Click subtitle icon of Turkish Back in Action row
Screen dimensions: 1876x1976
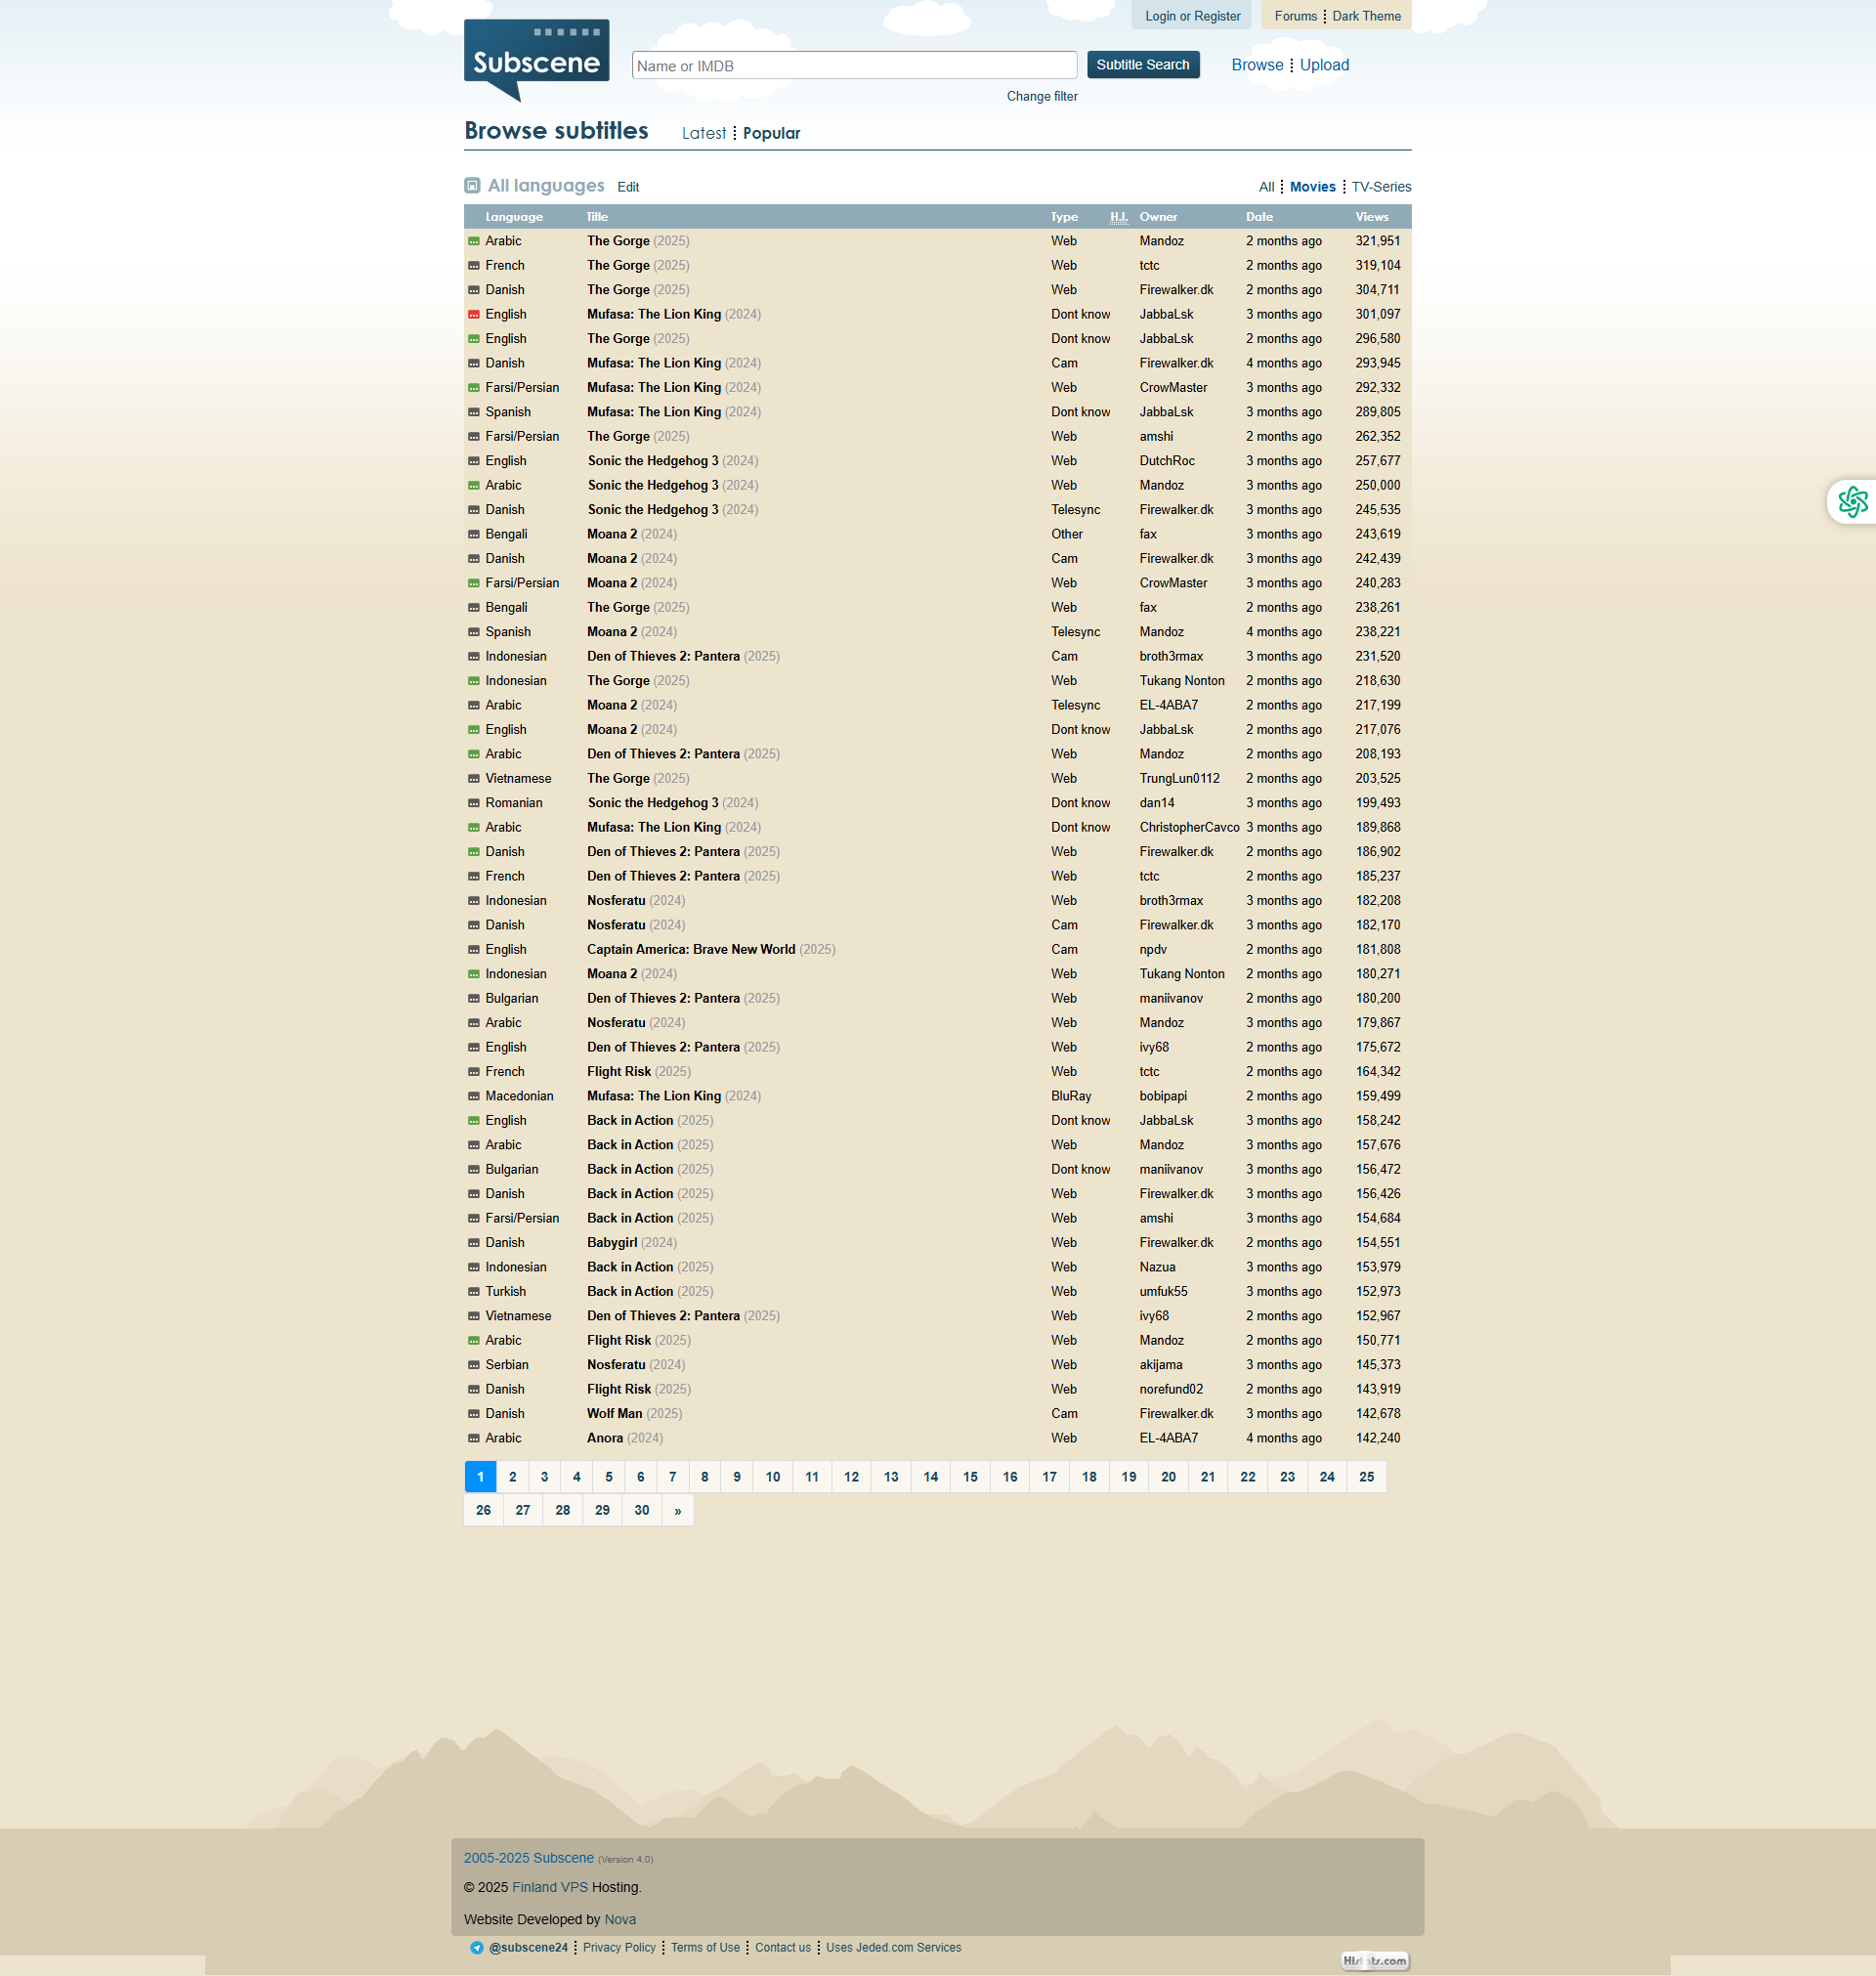pos(474,1291)
